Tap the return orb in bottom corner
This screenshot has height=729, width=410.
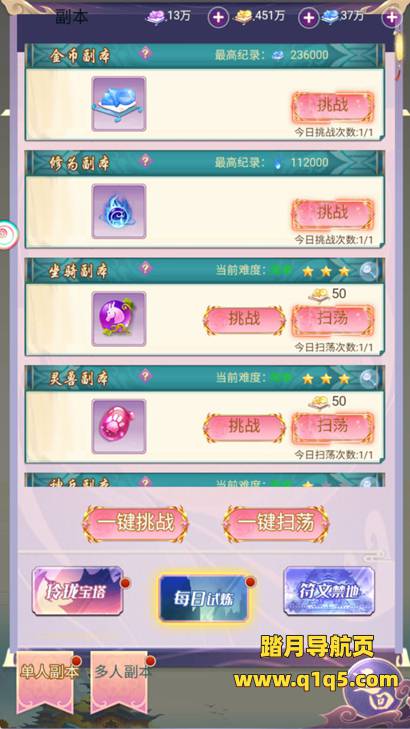pyautogui.click(x=376, y=697)
